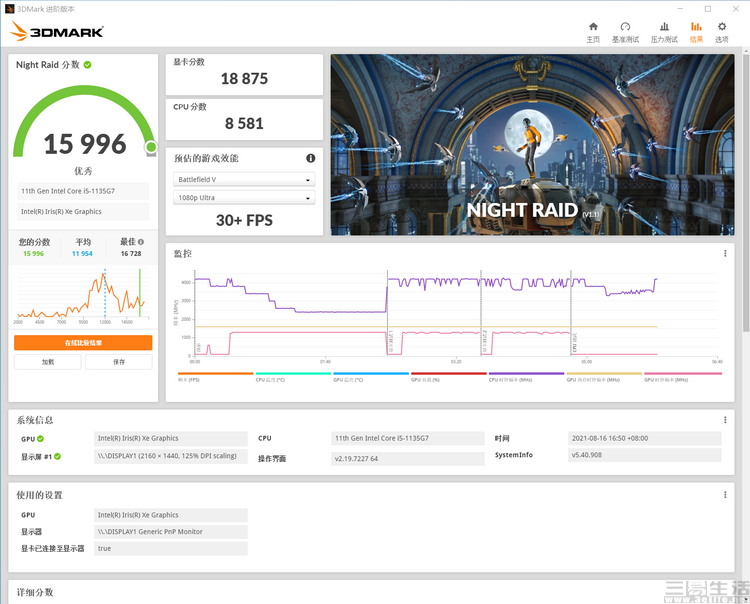Click the Save (保存) button

[x=119, y=362]
